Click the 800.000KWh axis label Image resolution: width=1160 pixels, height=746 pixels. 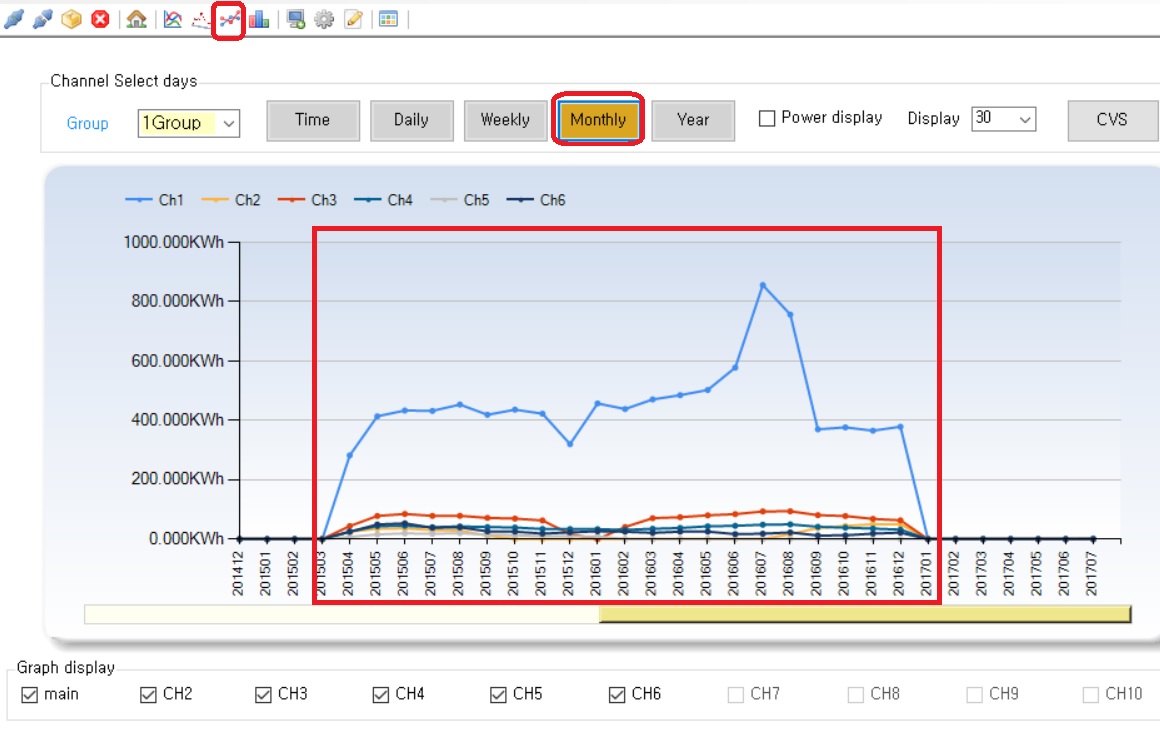pos(178,300)
